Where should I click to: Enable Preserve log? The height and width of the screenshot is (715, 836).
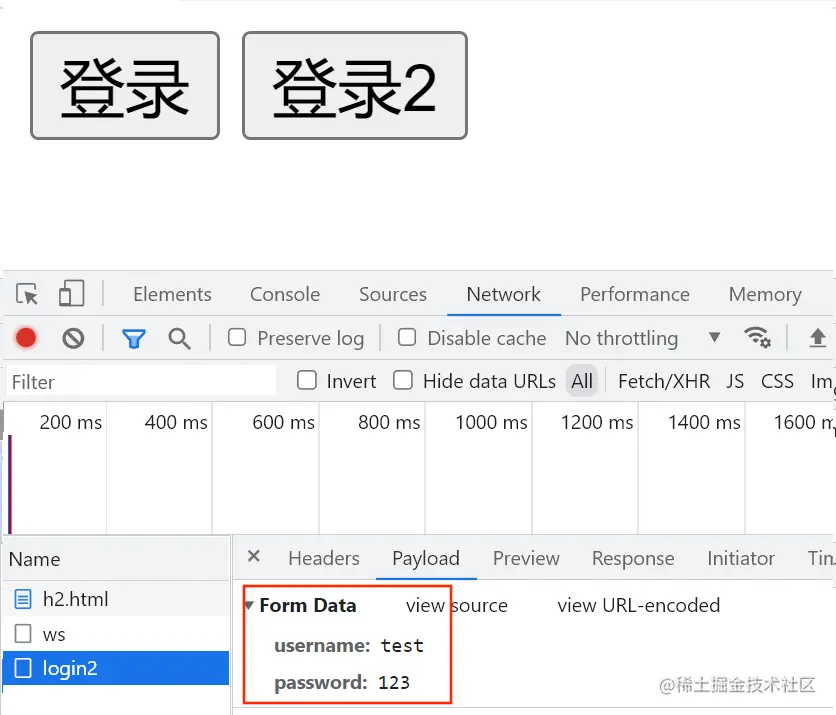point(237,338)
